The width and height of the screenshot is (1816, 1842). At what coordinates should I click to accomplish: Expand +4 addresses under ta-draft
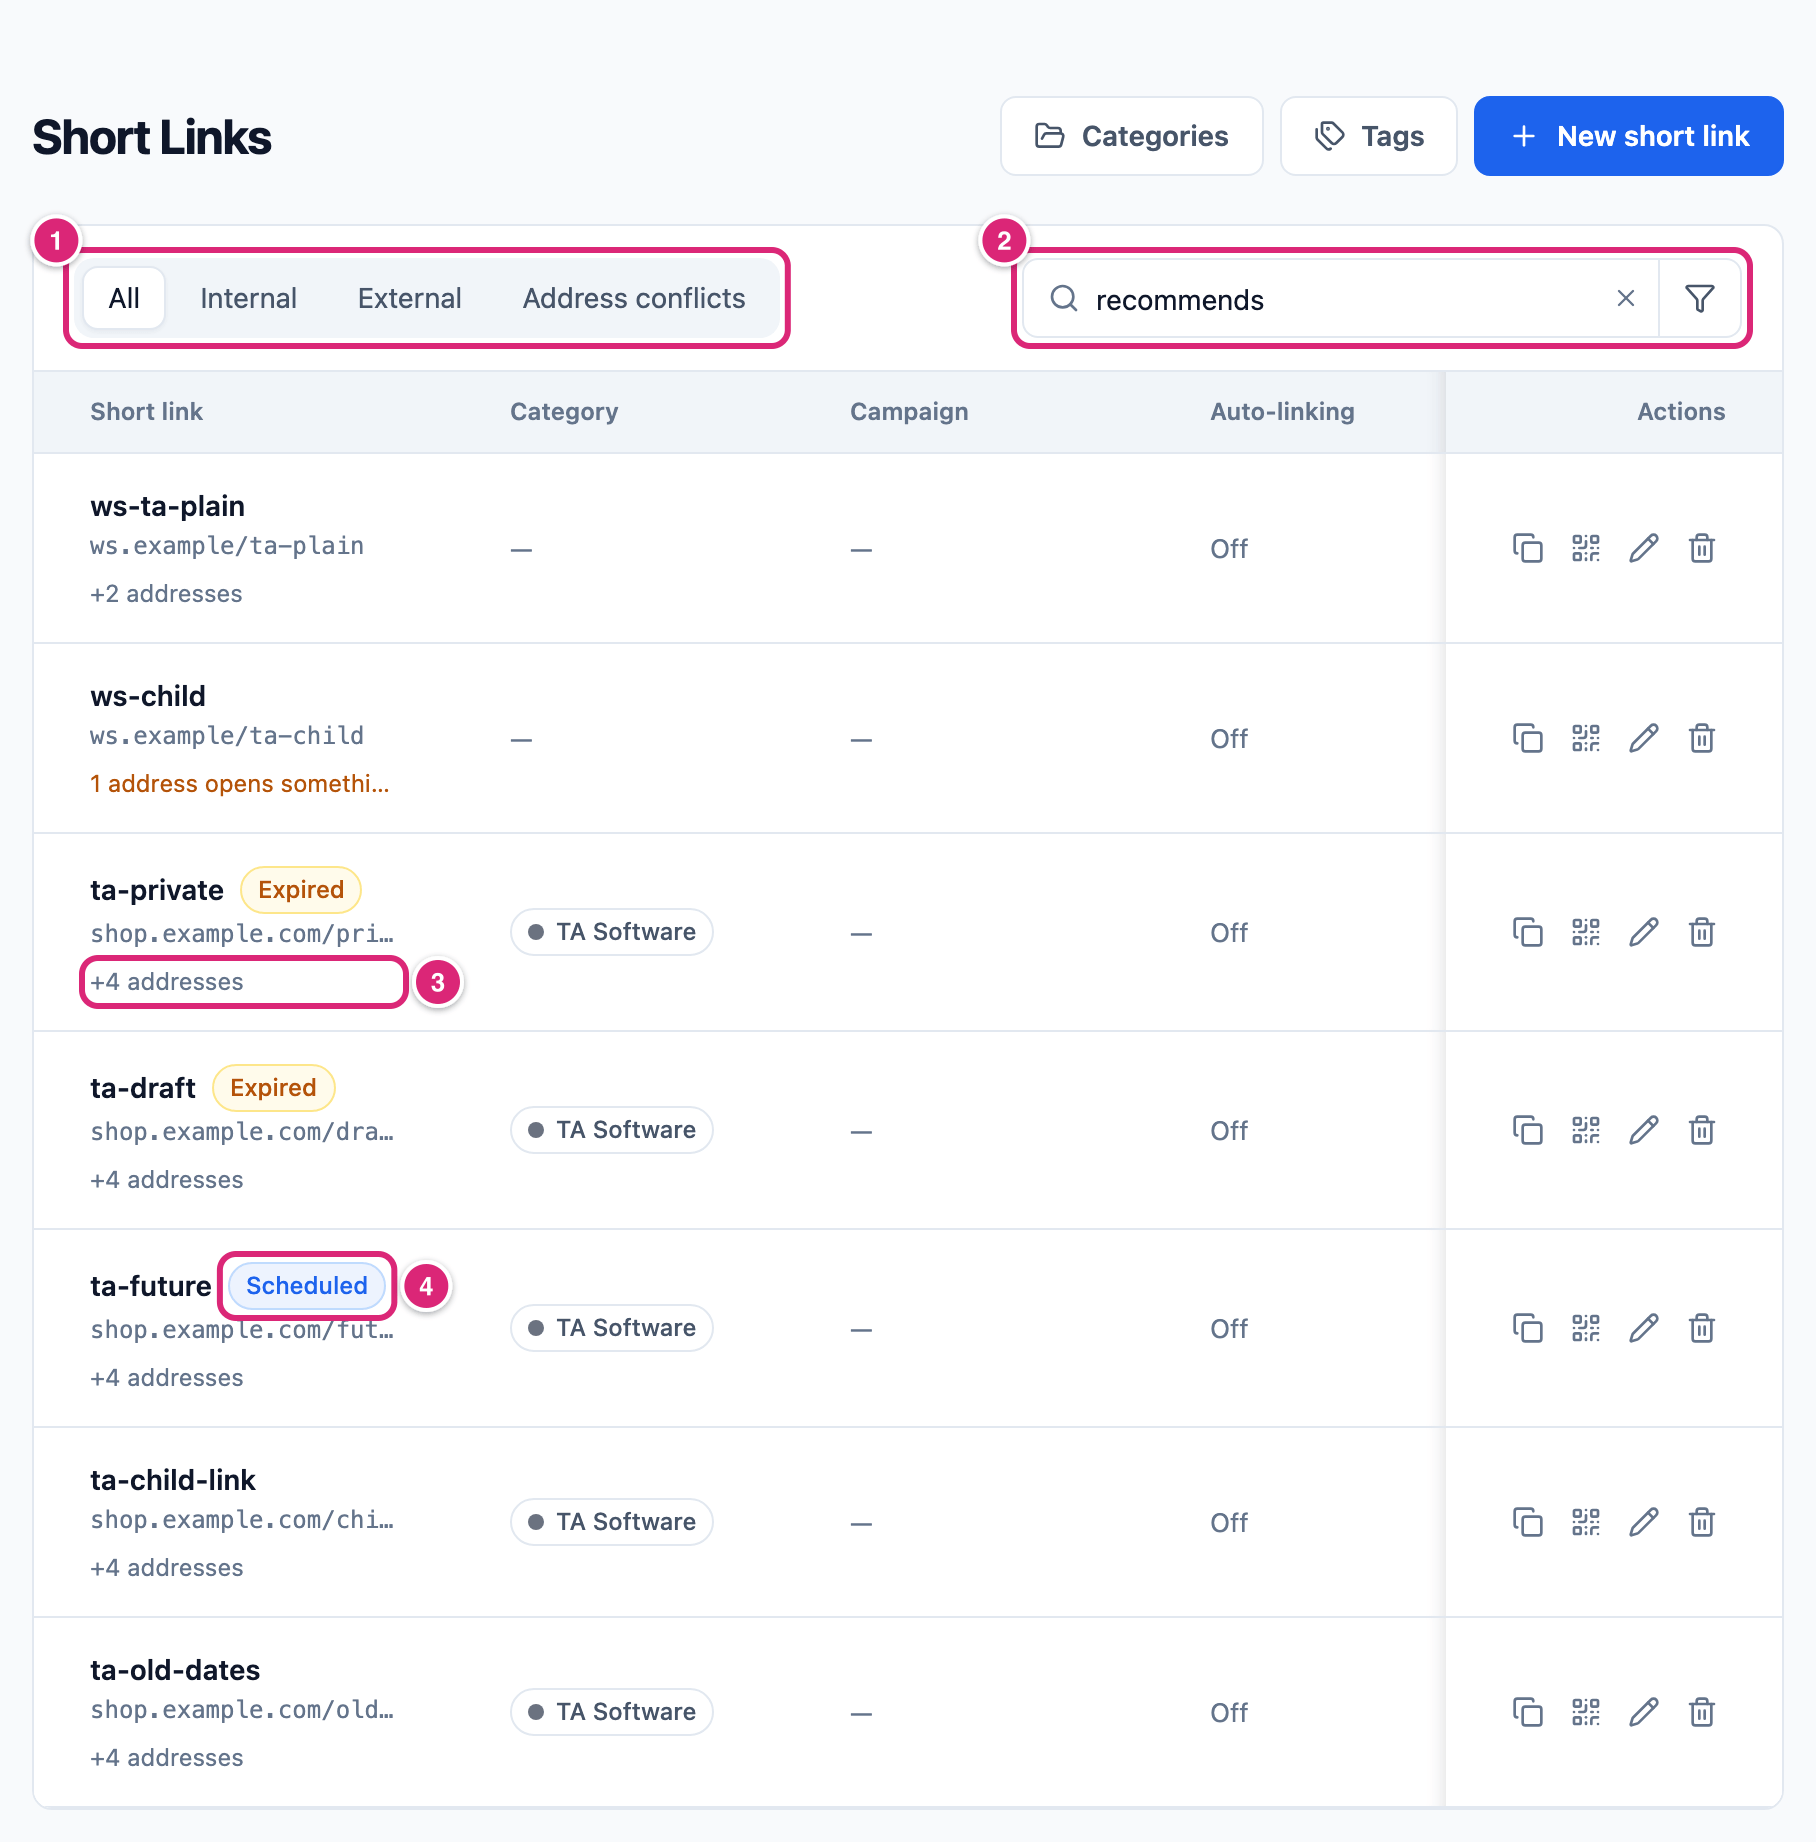(x=166, y=1180)
